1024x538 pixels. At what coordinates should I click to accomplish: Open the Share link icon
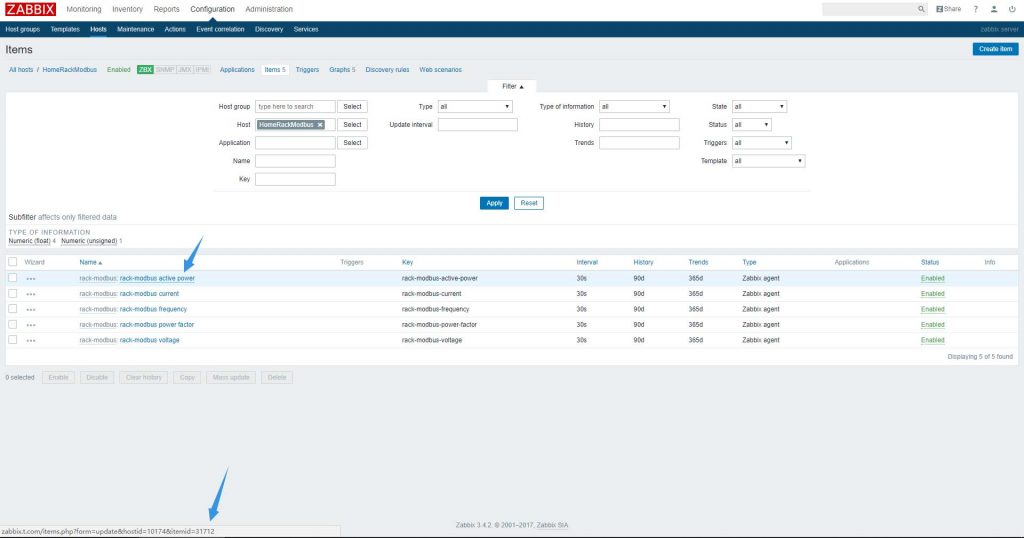point(948,9)
